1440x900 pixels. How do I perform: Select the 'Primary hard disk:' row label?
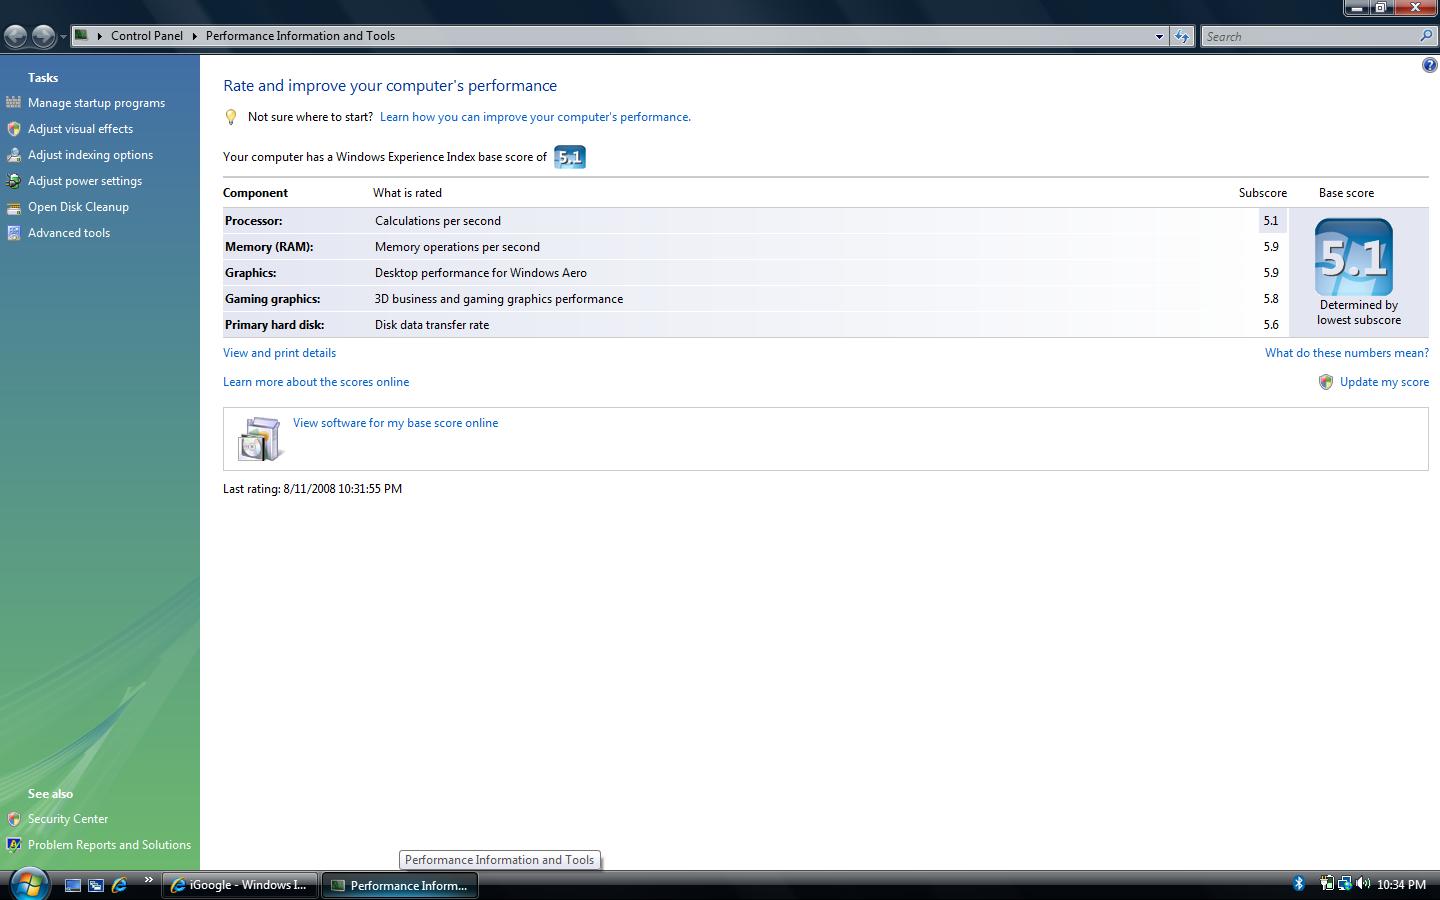tap(275, 325)
